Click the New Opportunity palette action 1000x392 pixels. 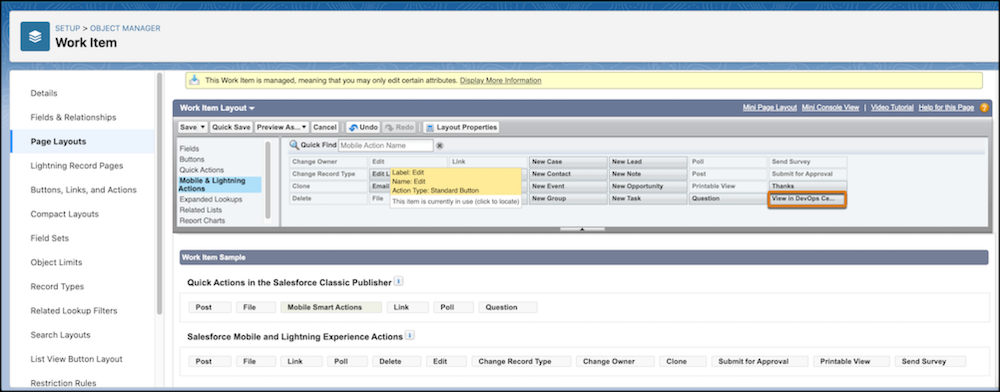tap(647, 186)
